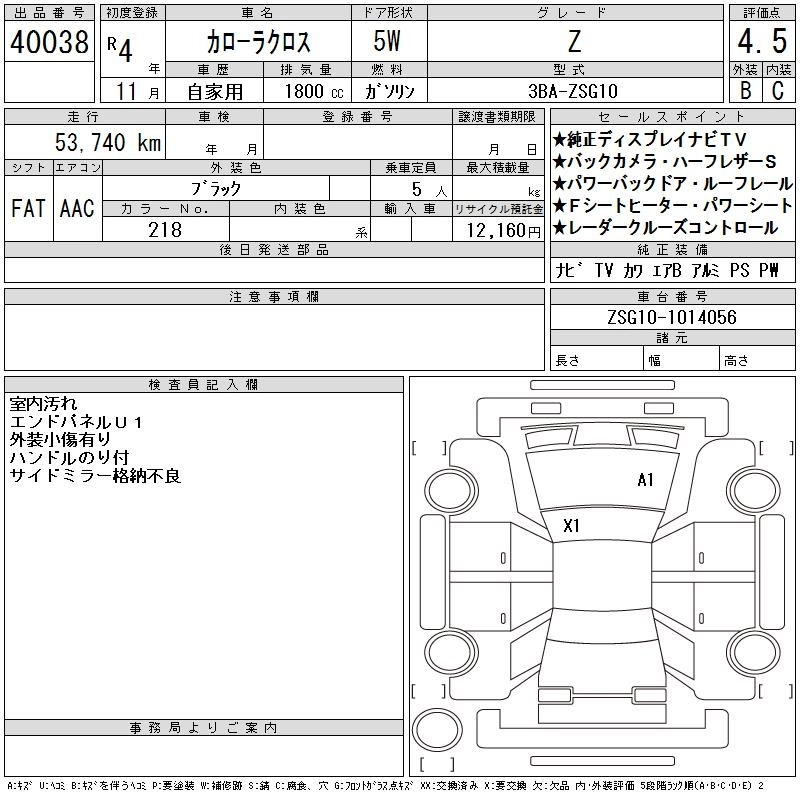This screenshot has height=800, width=800.
Task: Click recycle deposit 12,160円
Action: [x=503, y=231]
